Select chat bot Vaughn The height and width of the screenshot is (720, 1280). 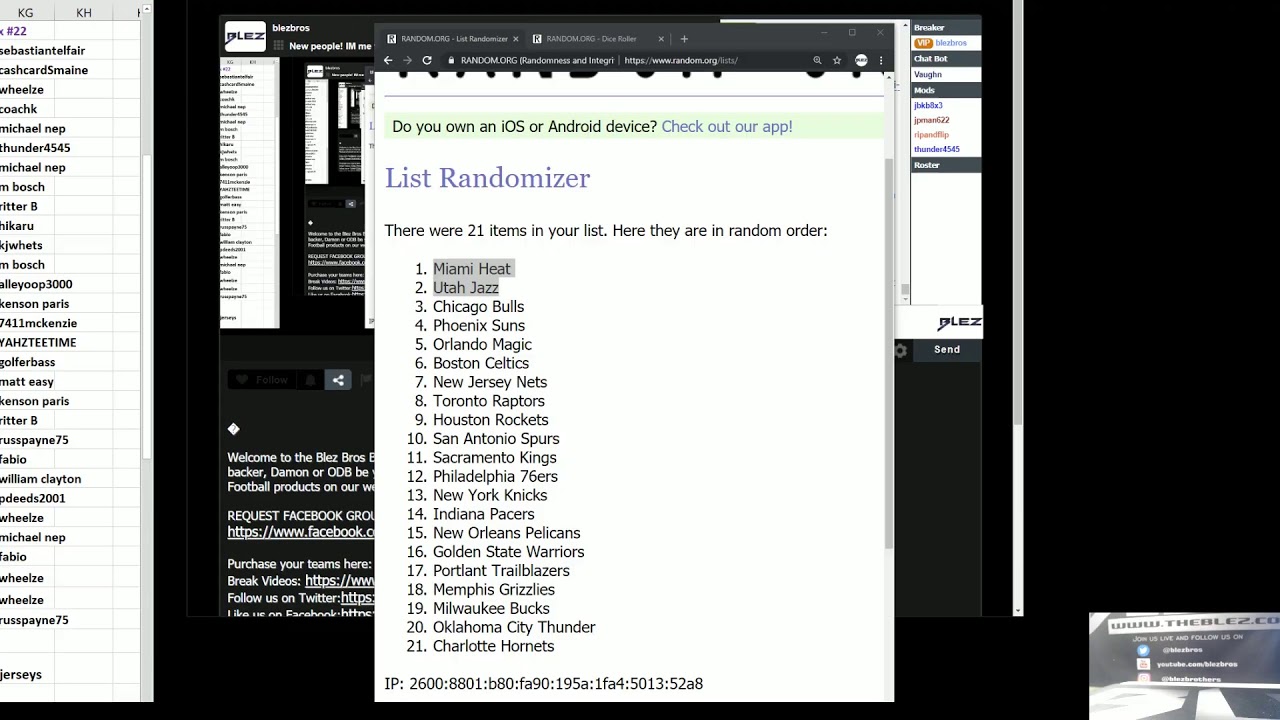coord(928,74)
